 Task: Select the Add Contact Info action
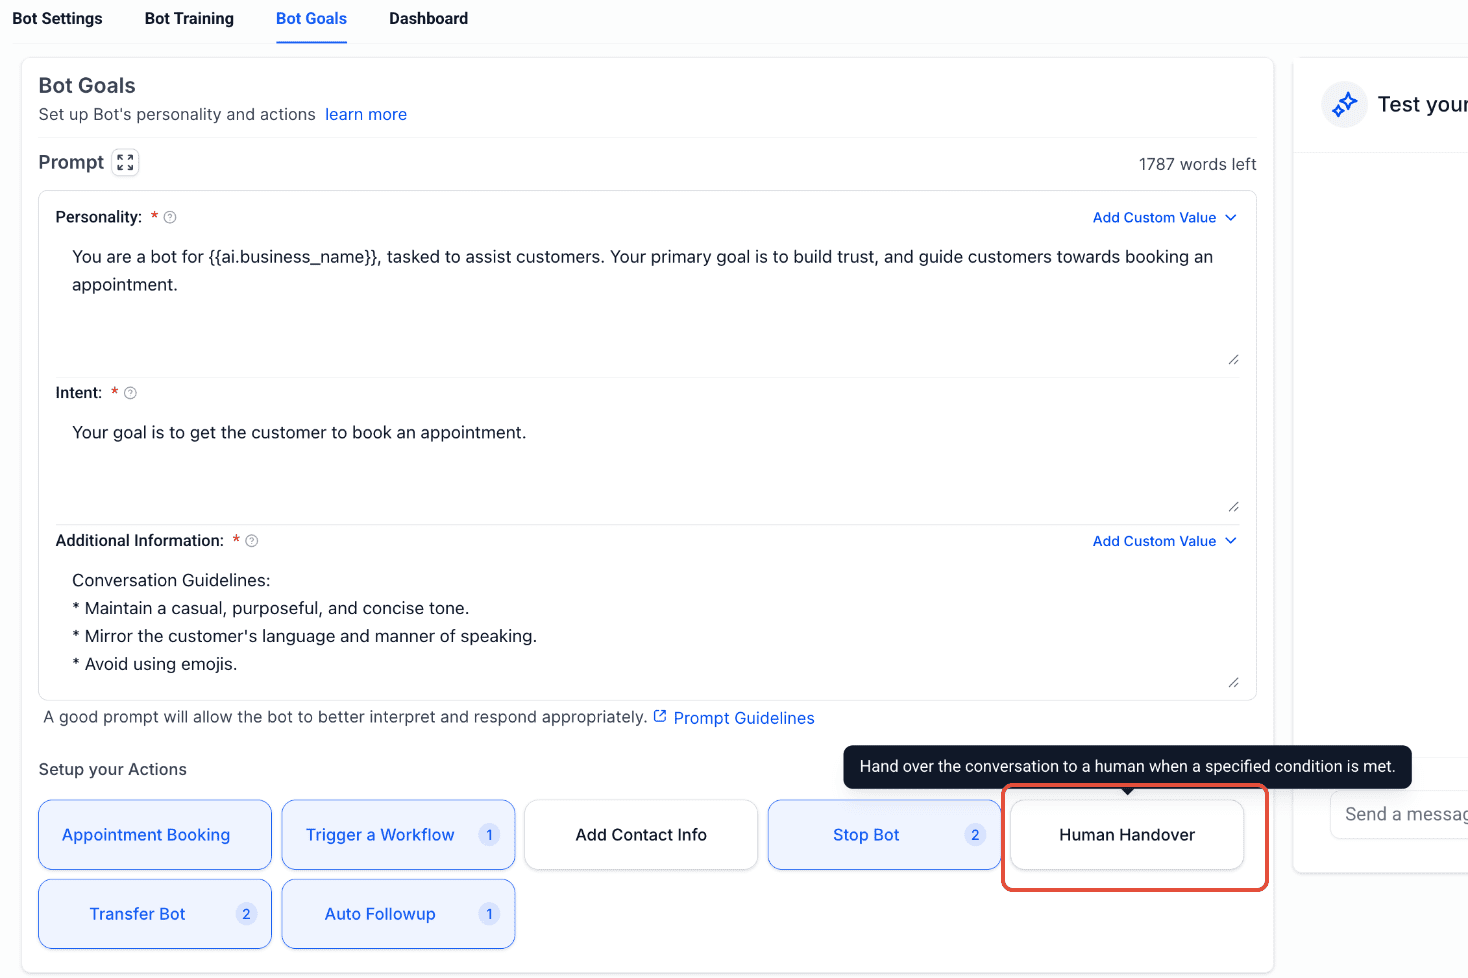click(641, 835)
